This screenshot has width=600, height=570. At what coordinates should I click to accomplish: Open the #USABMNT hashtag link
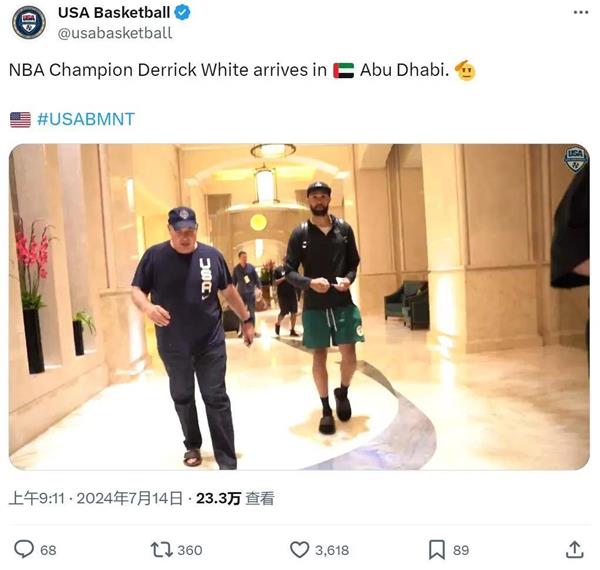point(86,119)
